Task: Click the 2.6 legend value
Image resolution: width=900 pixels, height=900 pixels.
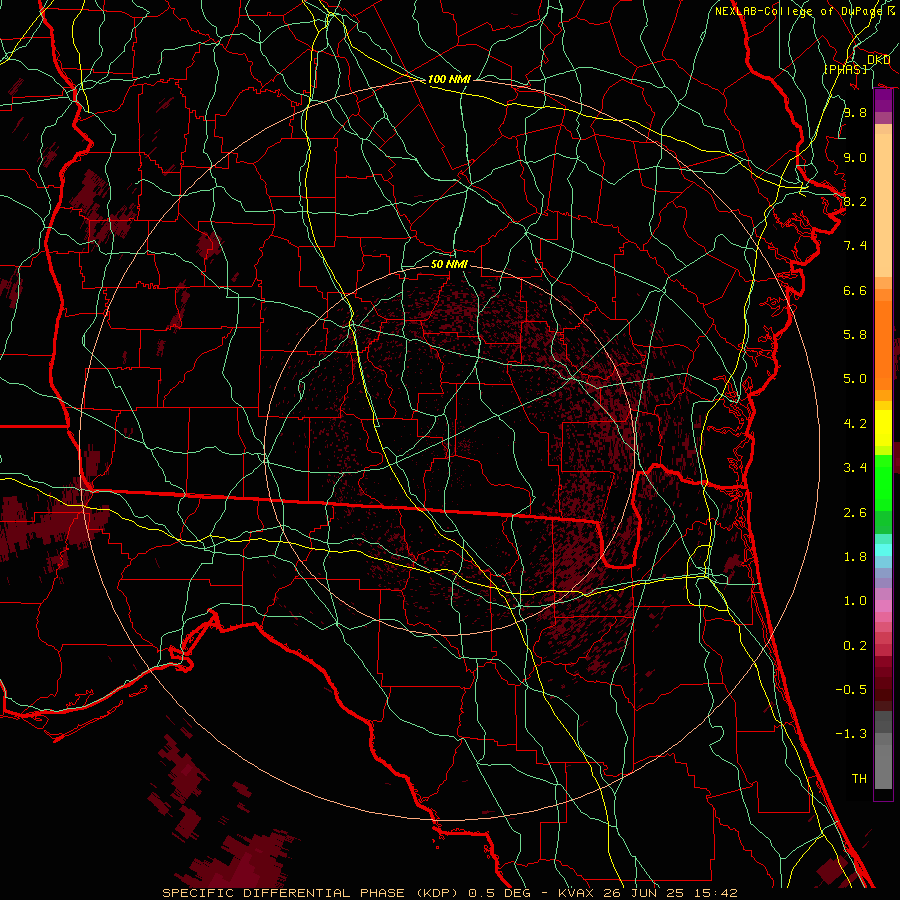Action: click(855, 513)
